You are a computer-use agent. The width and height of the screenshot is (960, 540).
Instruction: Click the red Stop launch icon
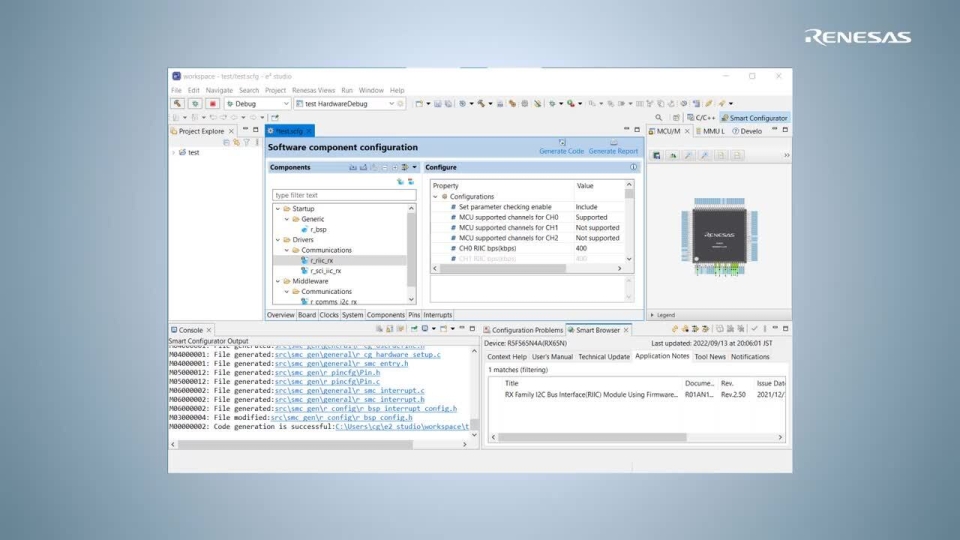click(212, 103)
